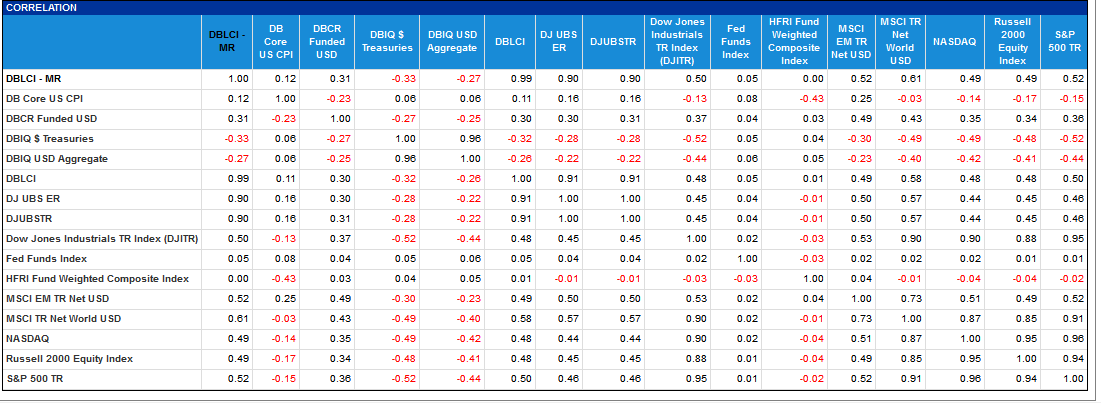Image resolution: width=1101 pixels, height=404 pixels.
Task: Click 0.53 in the Dow Jones Industrials row
Action: 862,239
